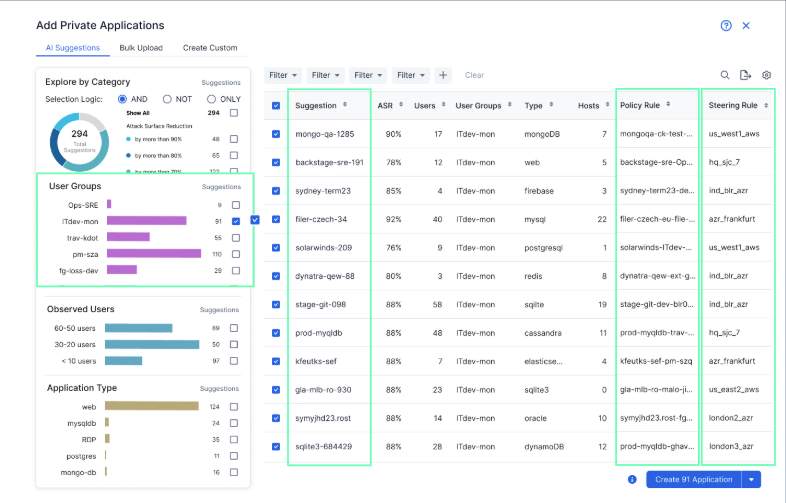Open the first Filter dropdown
The height and width of the screenshot is (503, 786).
pyautogui.click(x=283, y=75)
